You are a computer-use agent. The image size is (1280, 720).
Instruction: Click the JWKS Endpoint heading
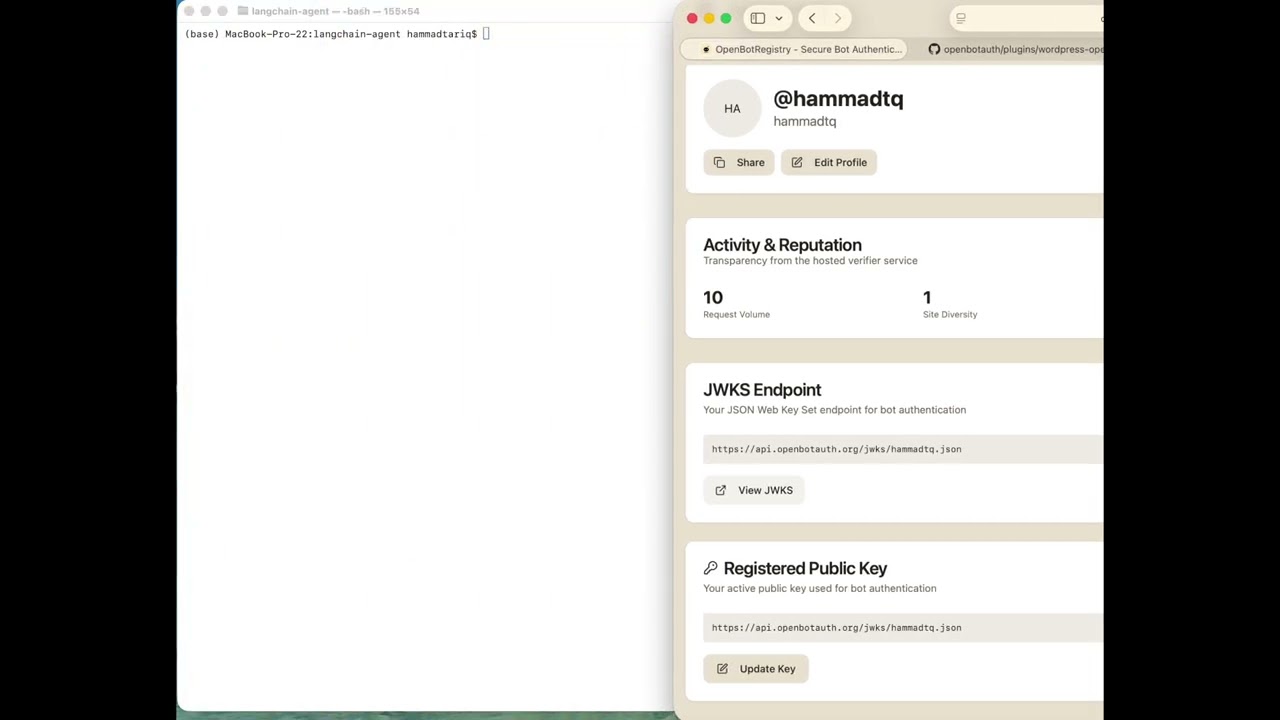point(762,390)
